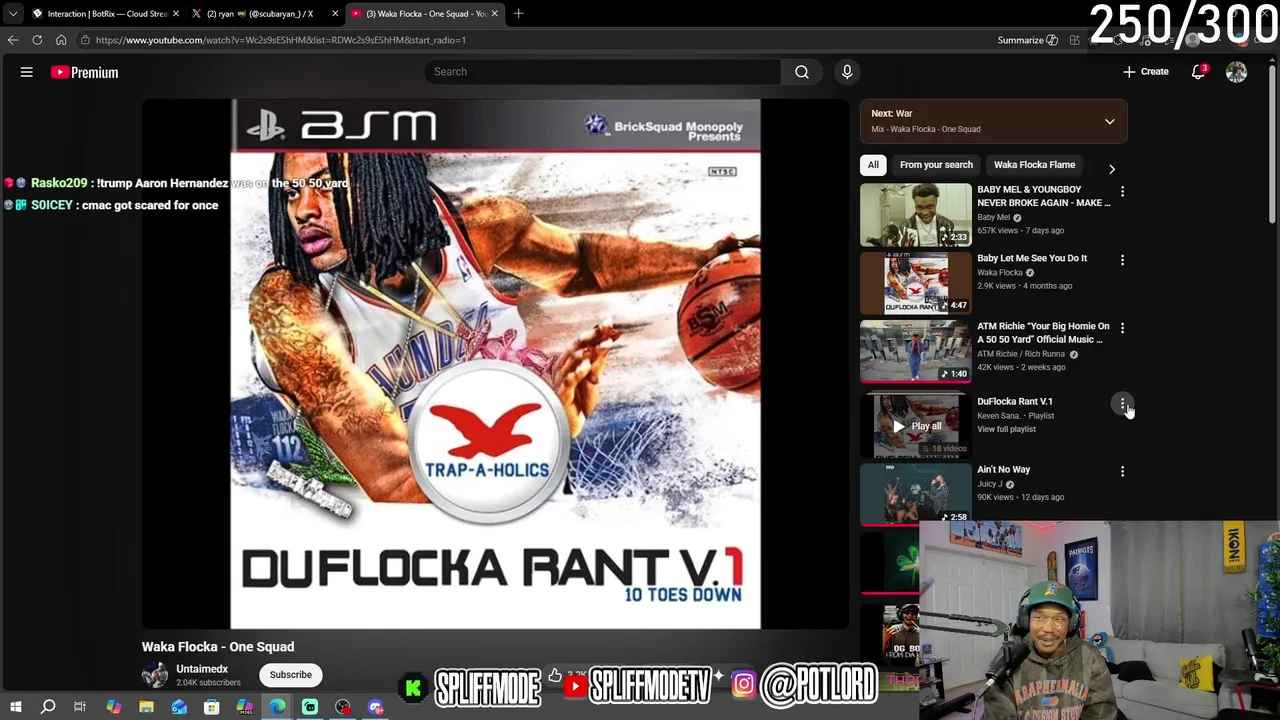Go back with the browser back arrow
1280x720 pixels.
[x=13, y=40]
